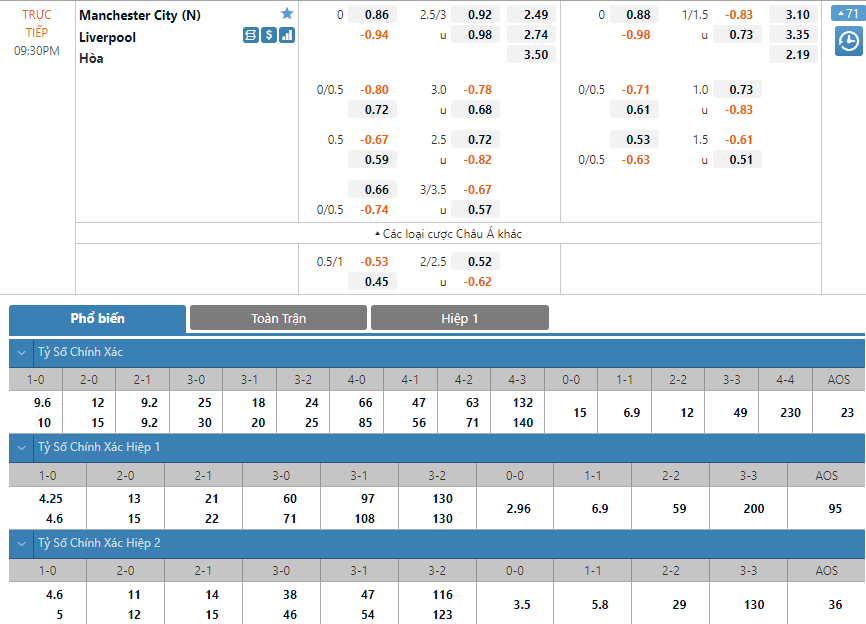
Task: Switch to the Hiệp 1 tab
Action: pos(460,318)
